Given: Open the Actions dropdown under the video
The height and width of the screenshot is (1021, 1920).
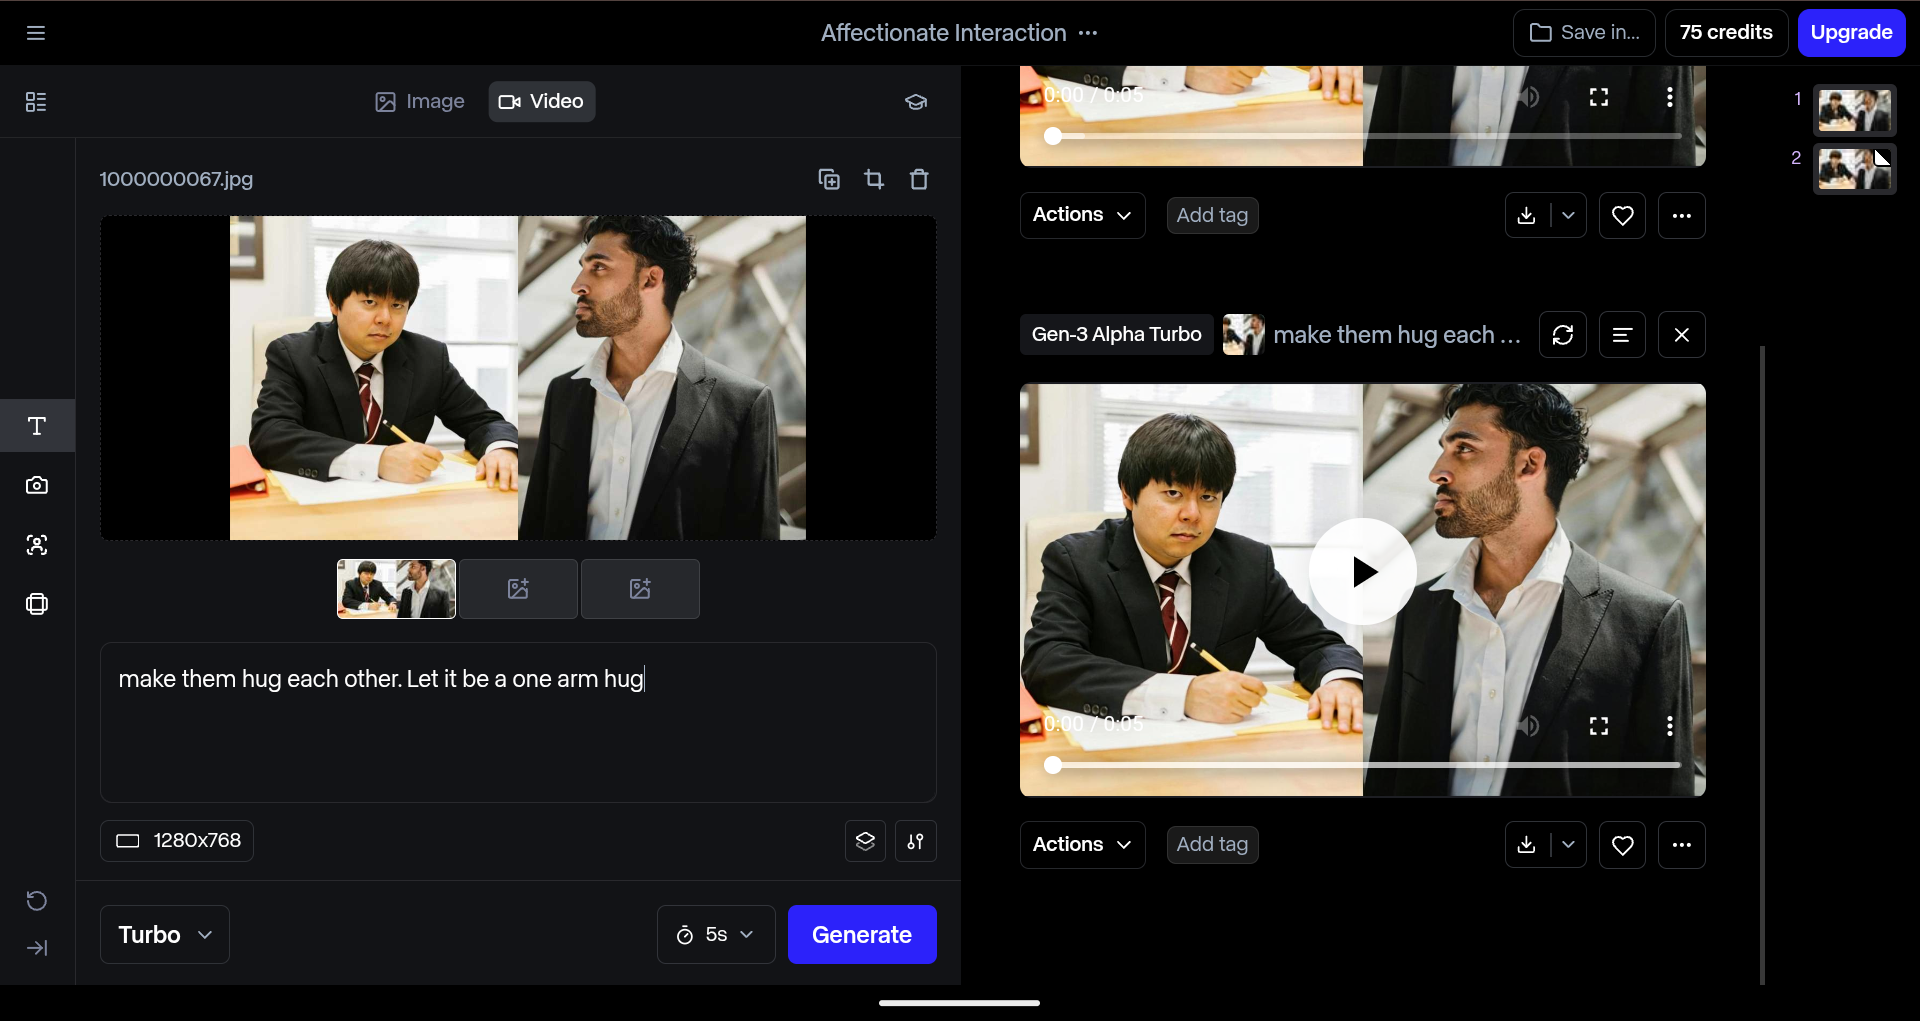Looking at the screenshot, I should click(x=1082, y=845).
